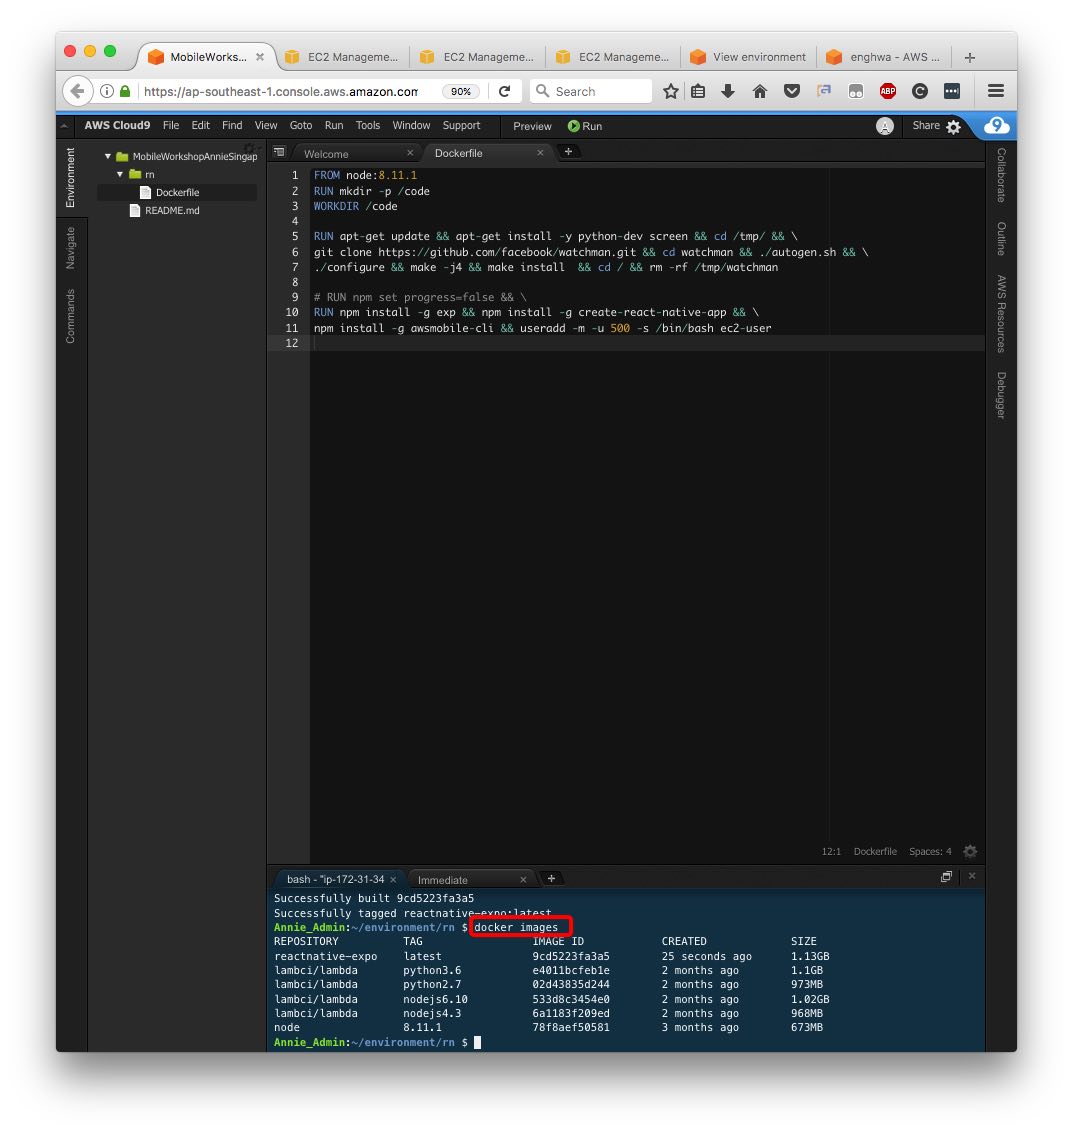
Task: Click the Share button
Action: pyautogui.click(x=926, y=126)
